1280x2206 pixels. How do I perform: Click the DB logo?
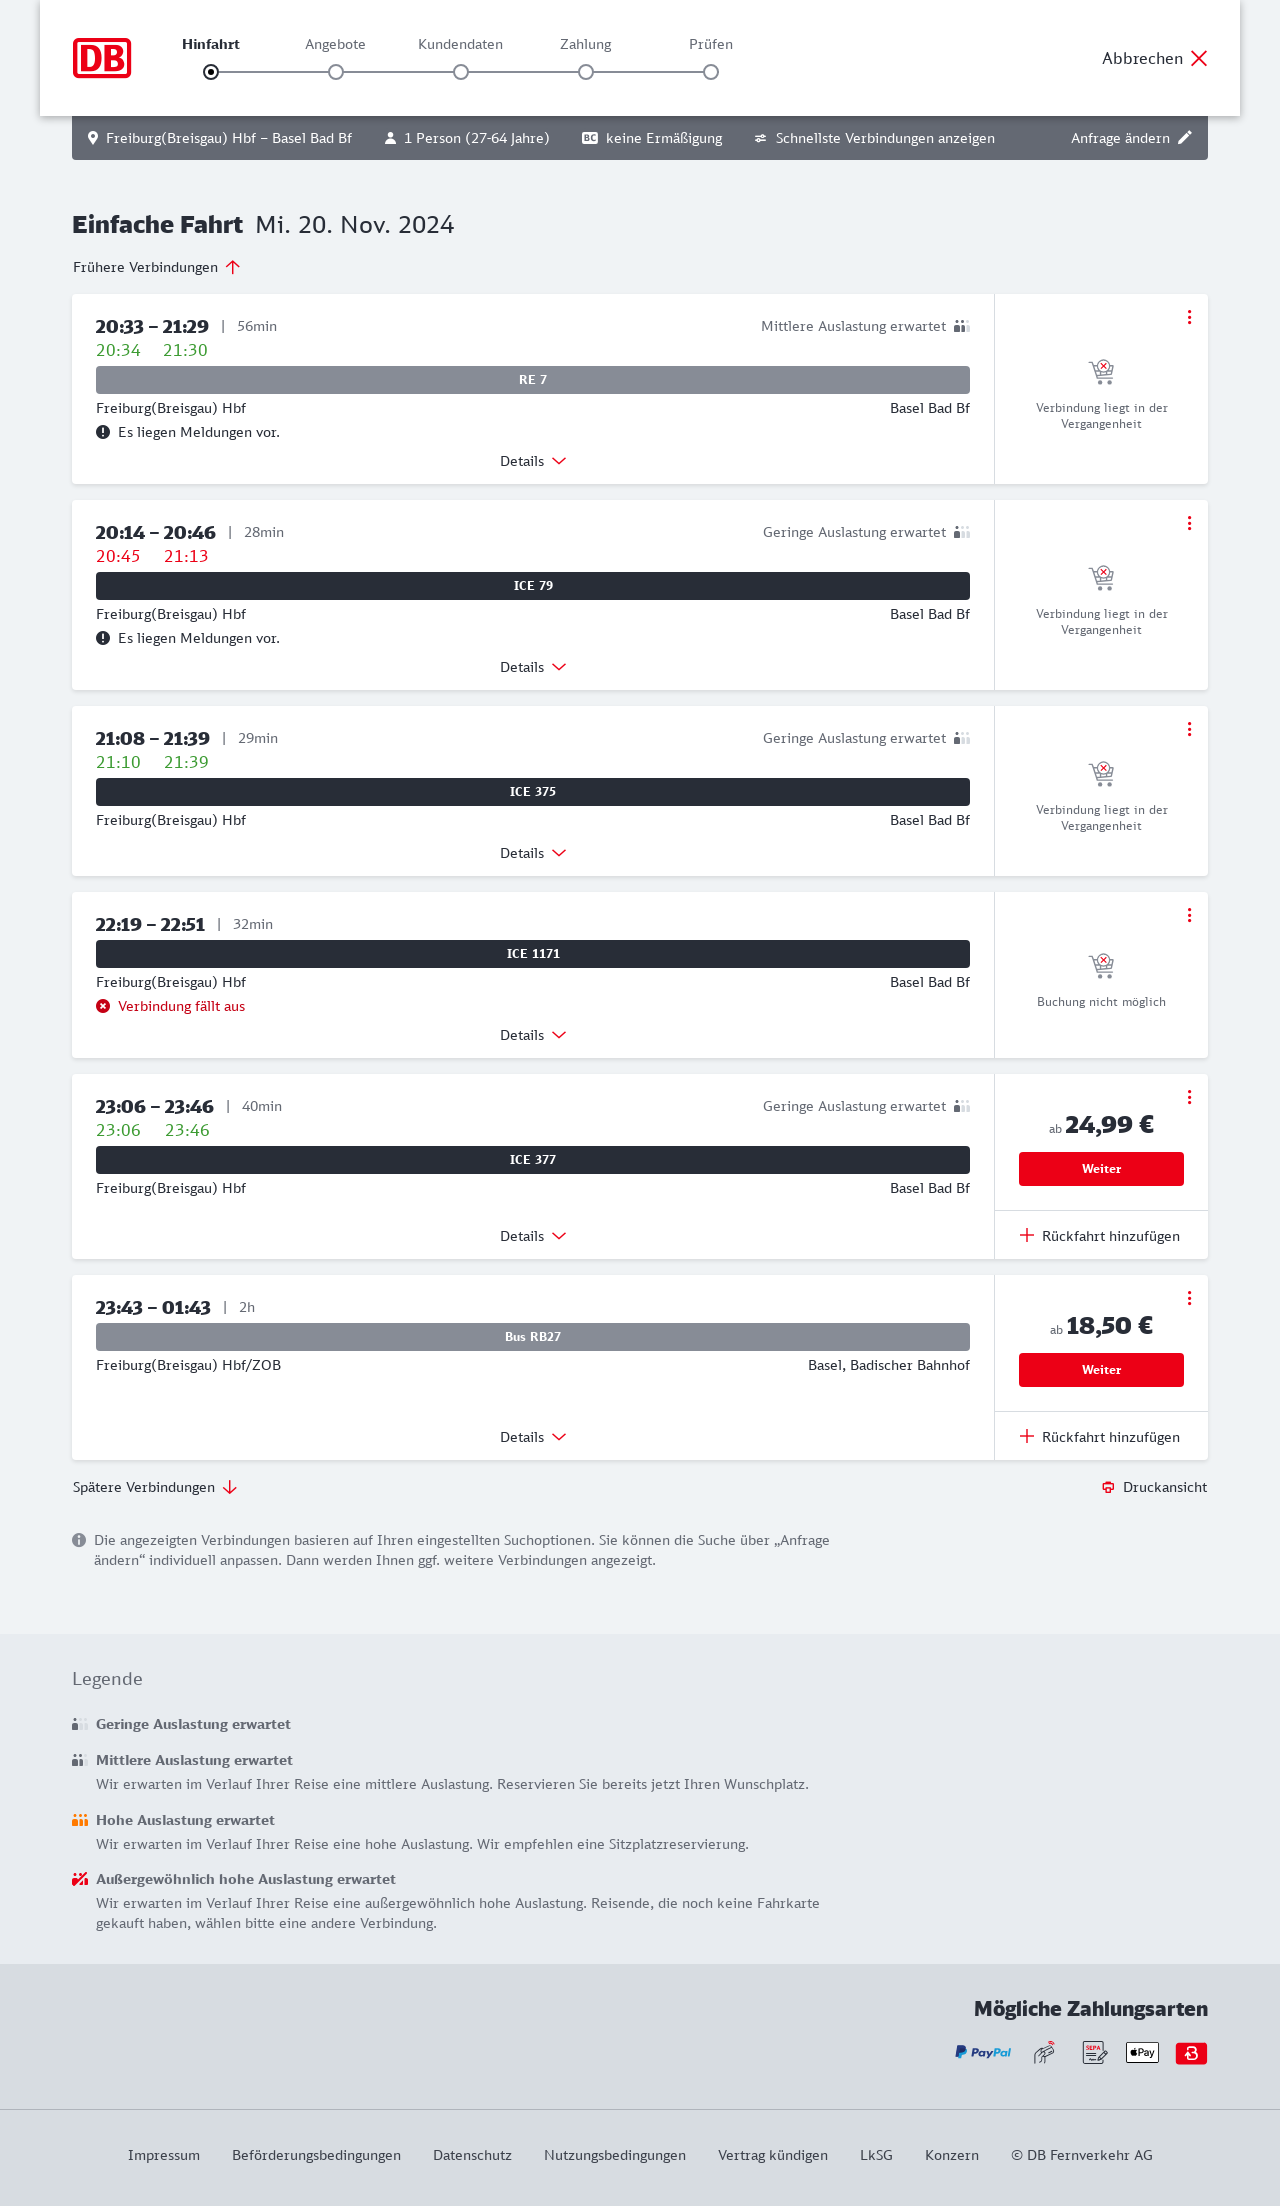point(102,58)
